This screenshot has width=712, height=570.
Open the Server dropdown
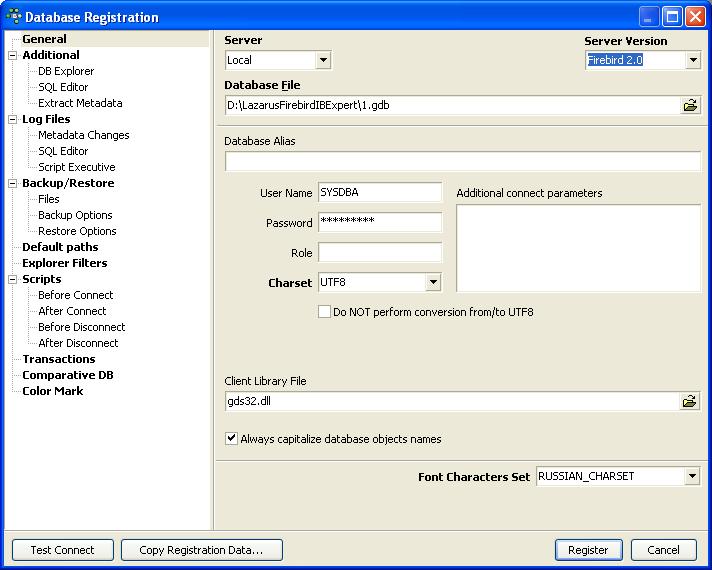pos(323,59)
